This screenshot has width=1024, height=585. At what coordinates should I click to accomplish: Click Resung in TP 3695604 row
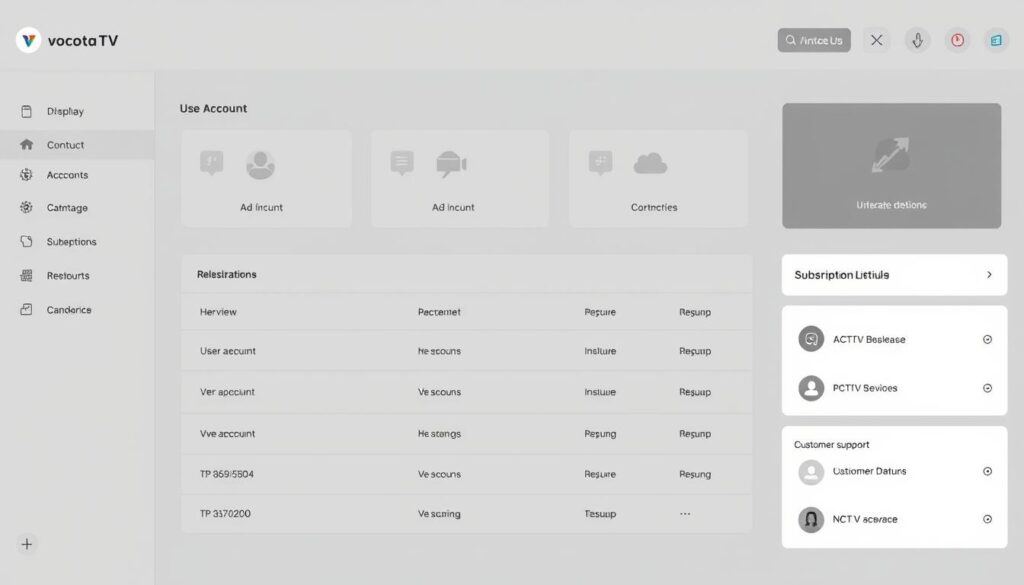(695, 474)
